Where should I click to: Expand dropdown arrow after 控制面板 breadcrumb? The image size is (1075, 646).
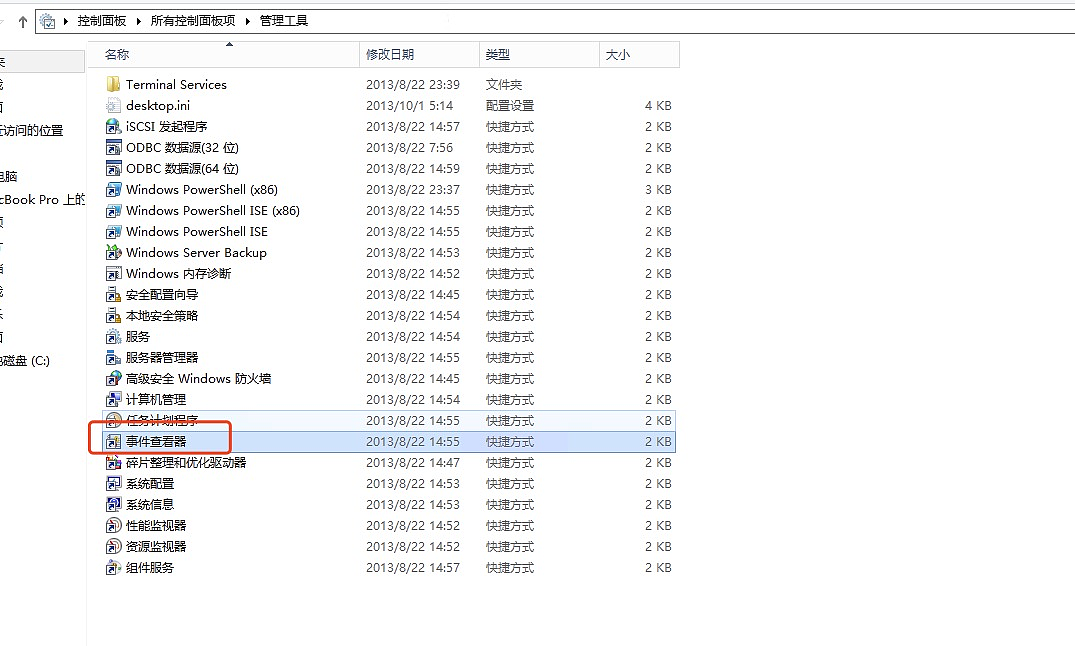coord(141,21)
